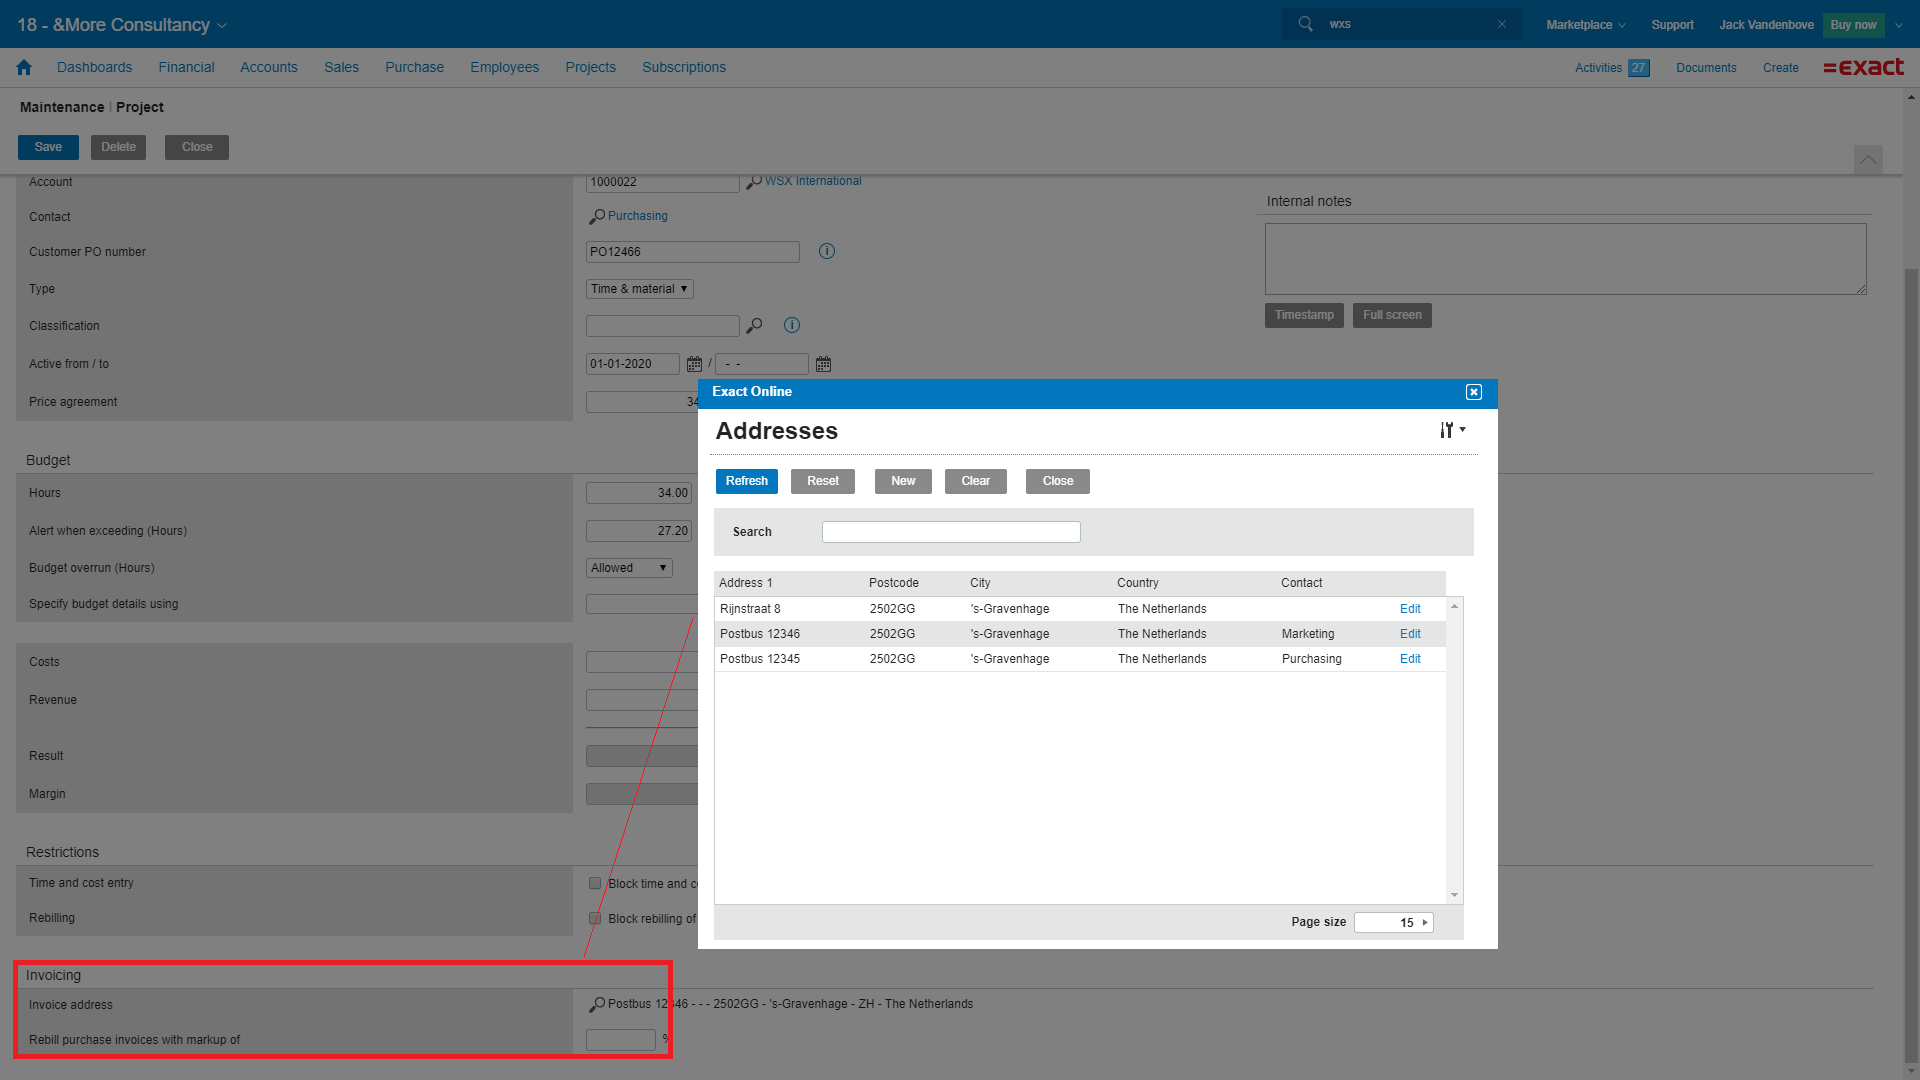Click Clear in Addresses dialog
The image size is (1920, 1080).
click(x=976, y=481)
